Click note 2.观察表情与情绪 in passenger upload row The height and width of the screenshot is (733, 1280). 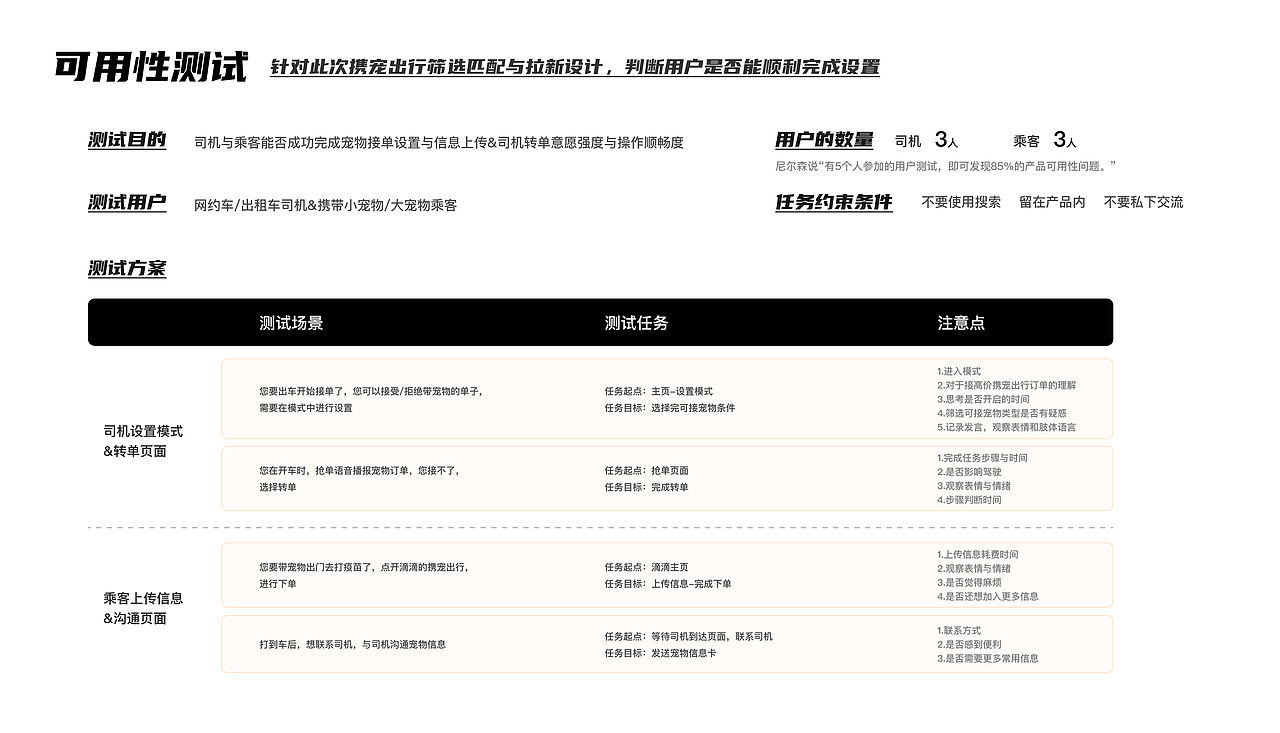point(975,568)
